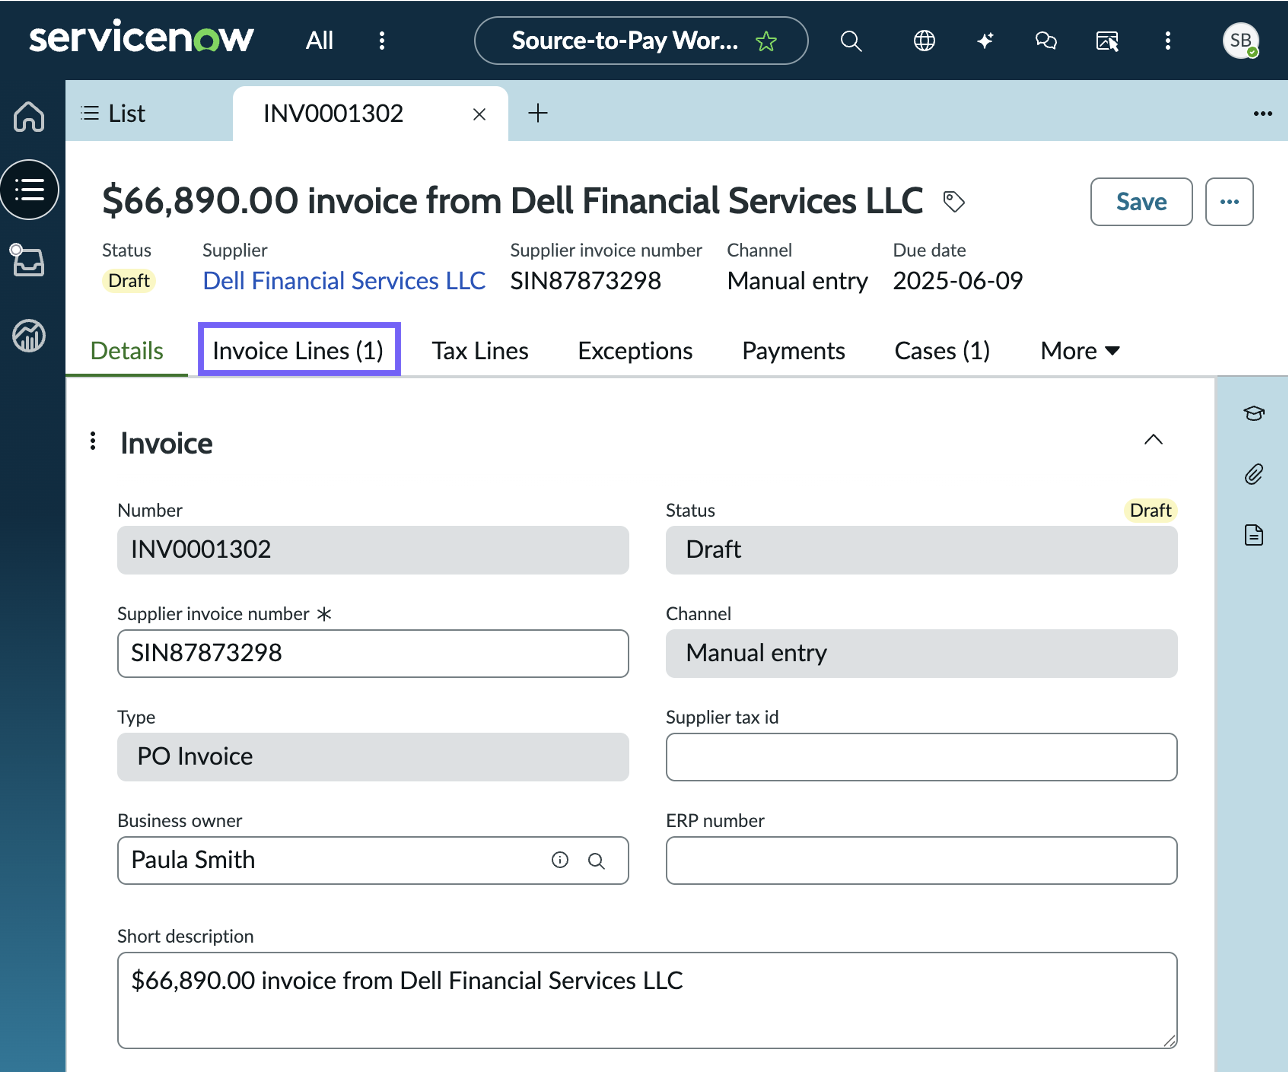Open the global search magnifier

tap(851, 41)
